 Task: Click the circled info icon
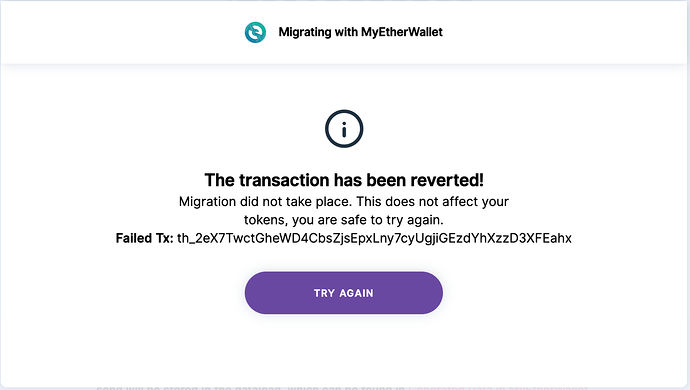(x=344, y=129)
